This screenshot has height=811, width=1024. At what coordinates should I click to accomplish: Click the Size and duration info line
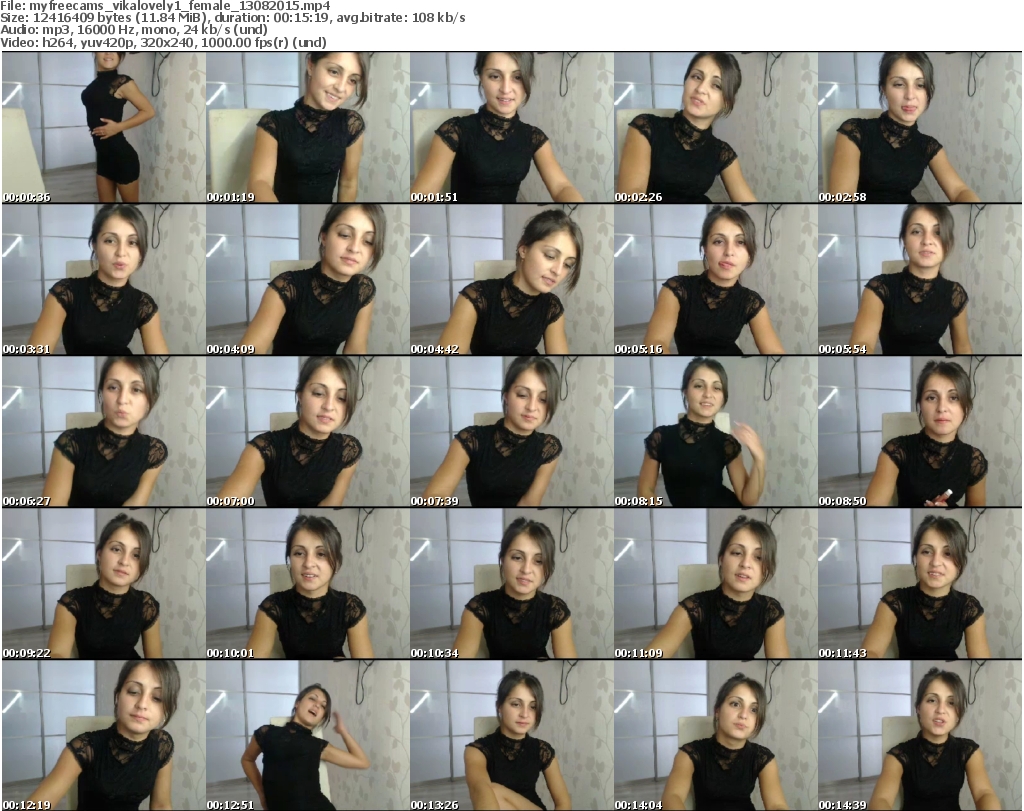coord(232,18)
